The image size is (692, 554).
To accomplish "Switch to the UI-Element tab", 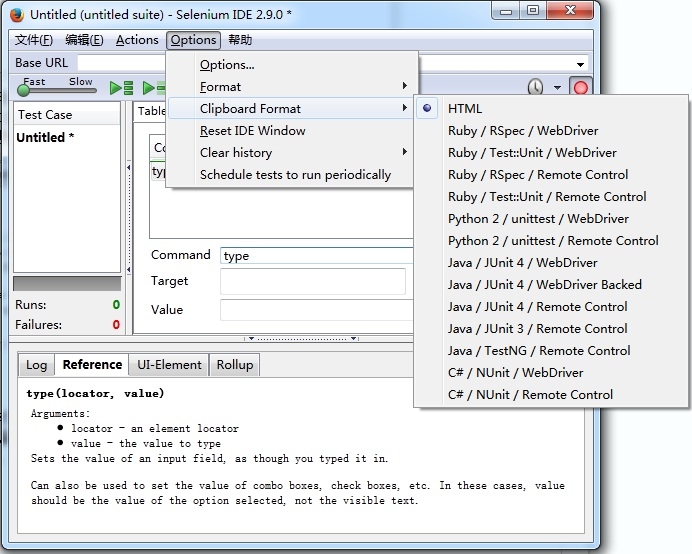I will coord(169,365).
